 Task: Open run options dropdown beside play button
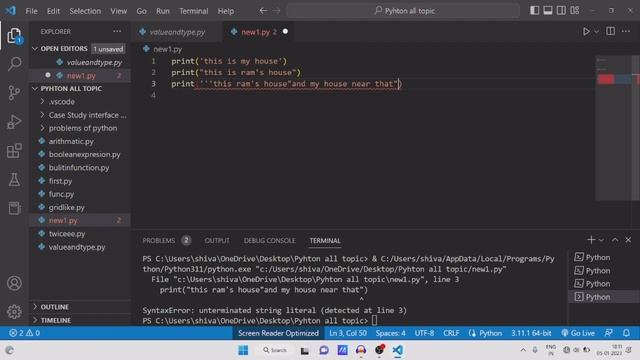(x=596, y=31)
